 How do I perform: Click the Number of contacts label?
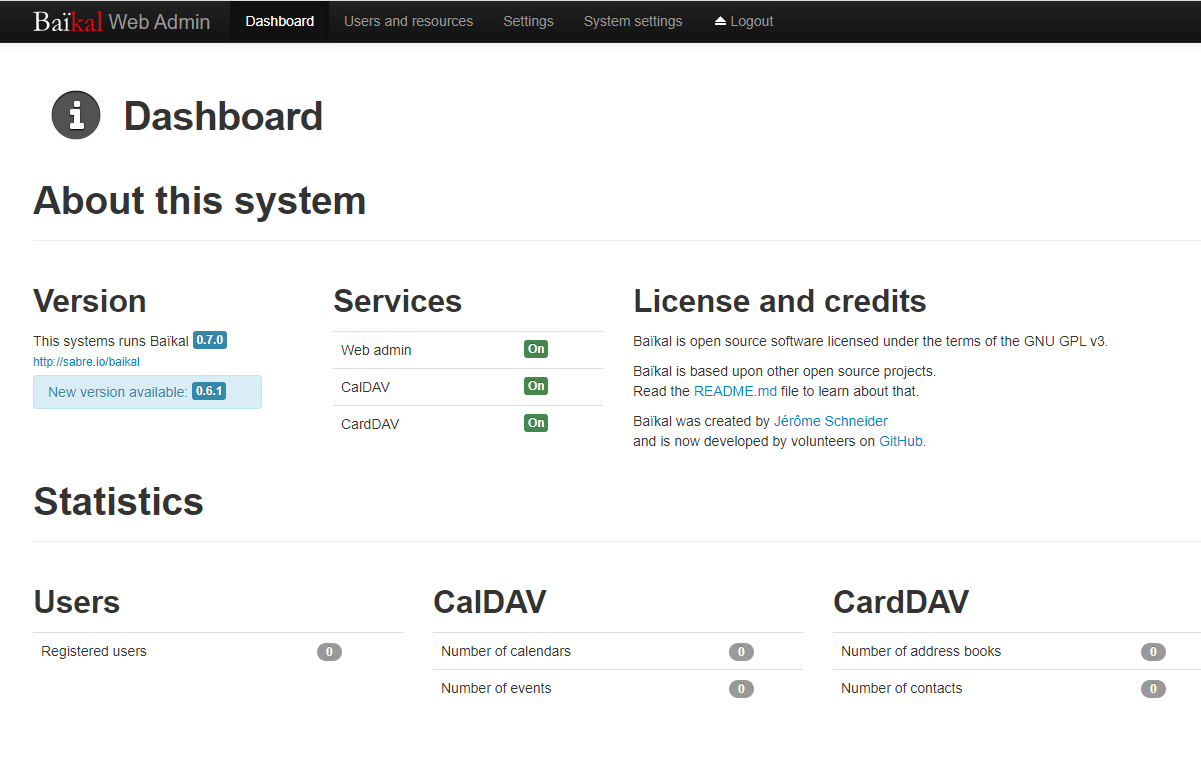(x=902, y=688)
